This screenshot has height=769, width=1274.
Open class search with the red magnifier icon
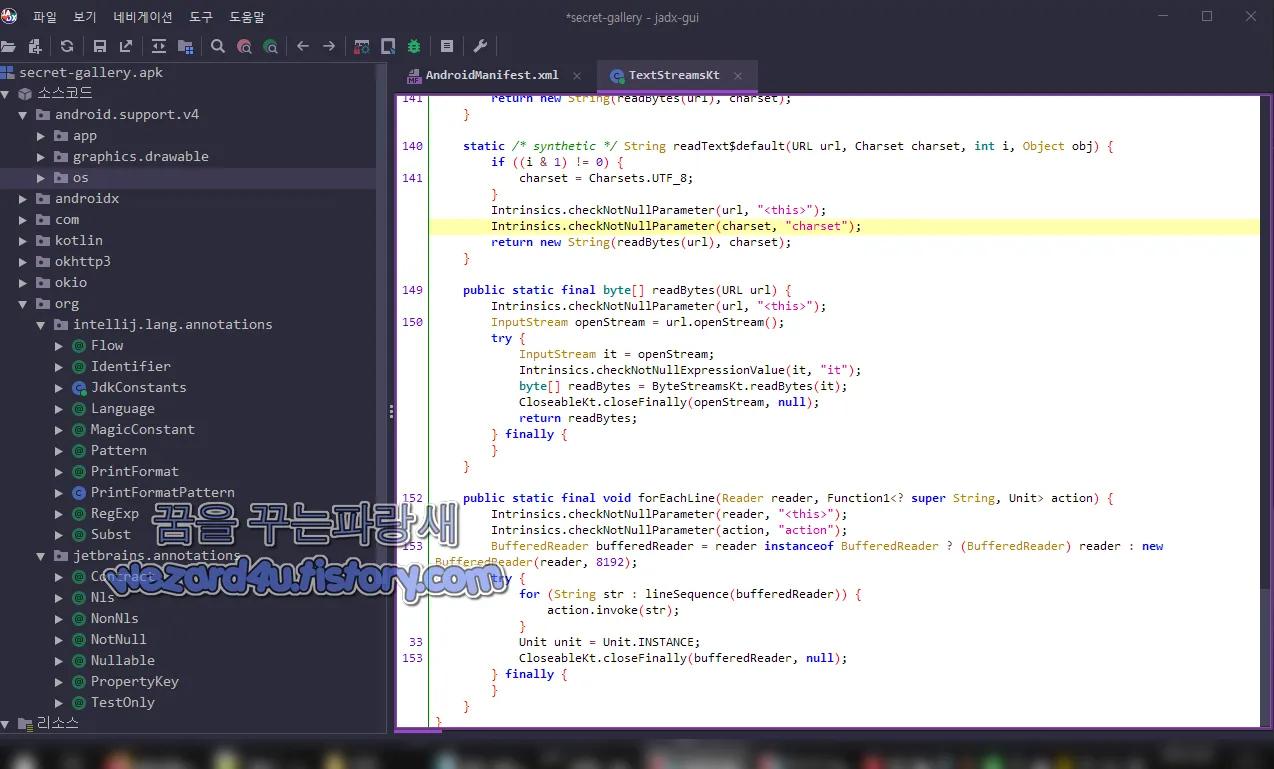coord(244,46)
